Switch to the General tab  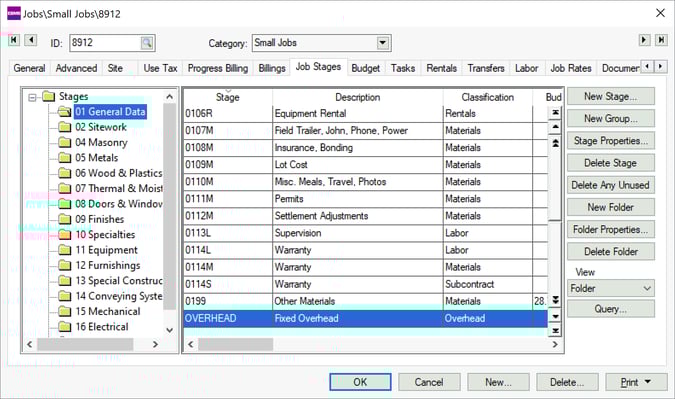click(x=29, y=68)
